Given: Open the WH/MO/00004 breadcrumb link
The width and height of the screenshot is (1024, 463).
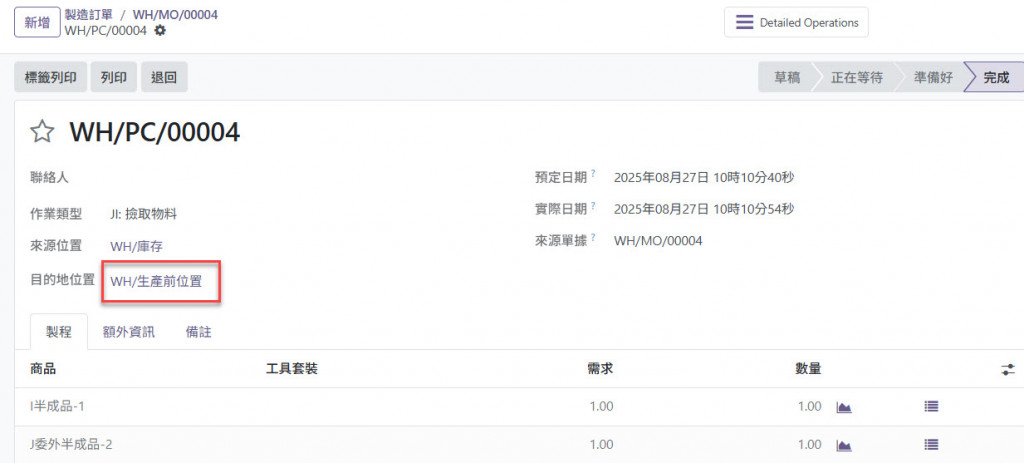Looking at the screenshot, I should (x=176, y=14).
